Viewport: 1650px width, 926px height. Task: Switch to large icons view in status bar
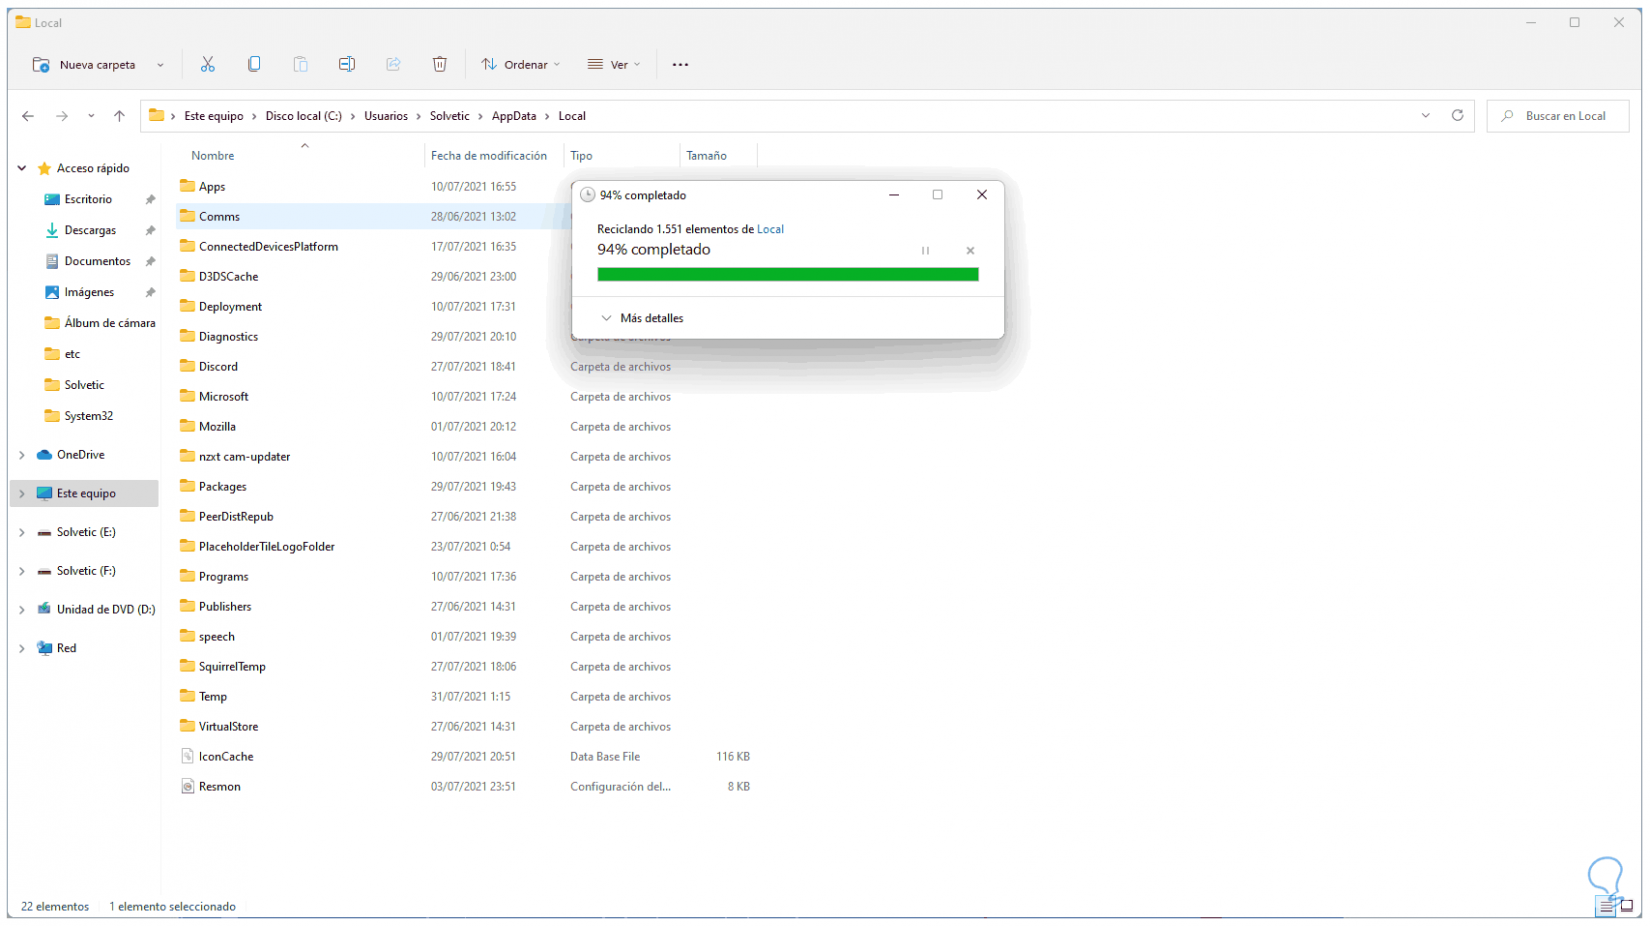(1627, 907)
